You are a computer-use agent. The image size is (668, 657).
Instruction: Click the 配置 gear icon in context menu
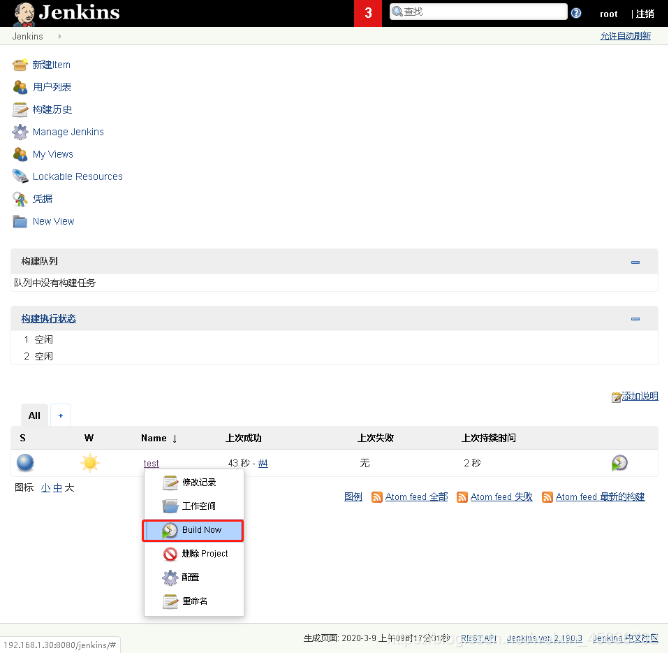(170, 578)
